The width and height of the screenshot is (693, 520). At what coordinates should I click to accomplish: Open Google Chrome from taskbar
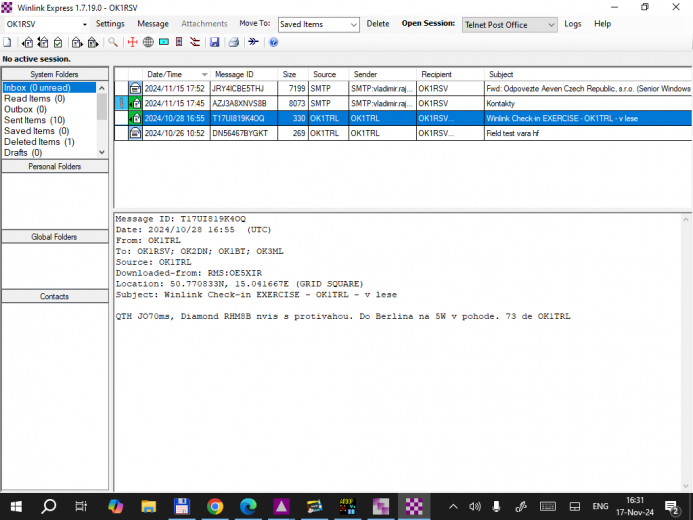215,506
